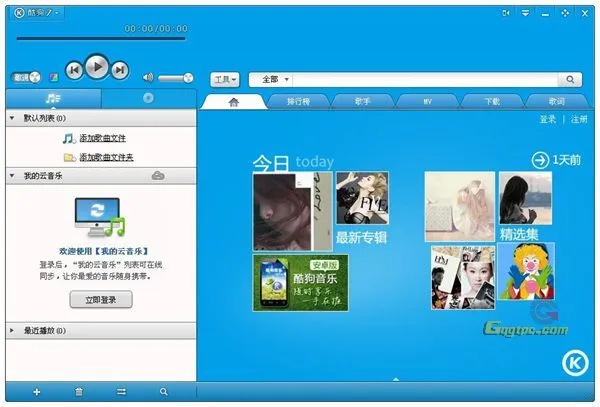Open the KuGou main menu logo

coord(37,13)
